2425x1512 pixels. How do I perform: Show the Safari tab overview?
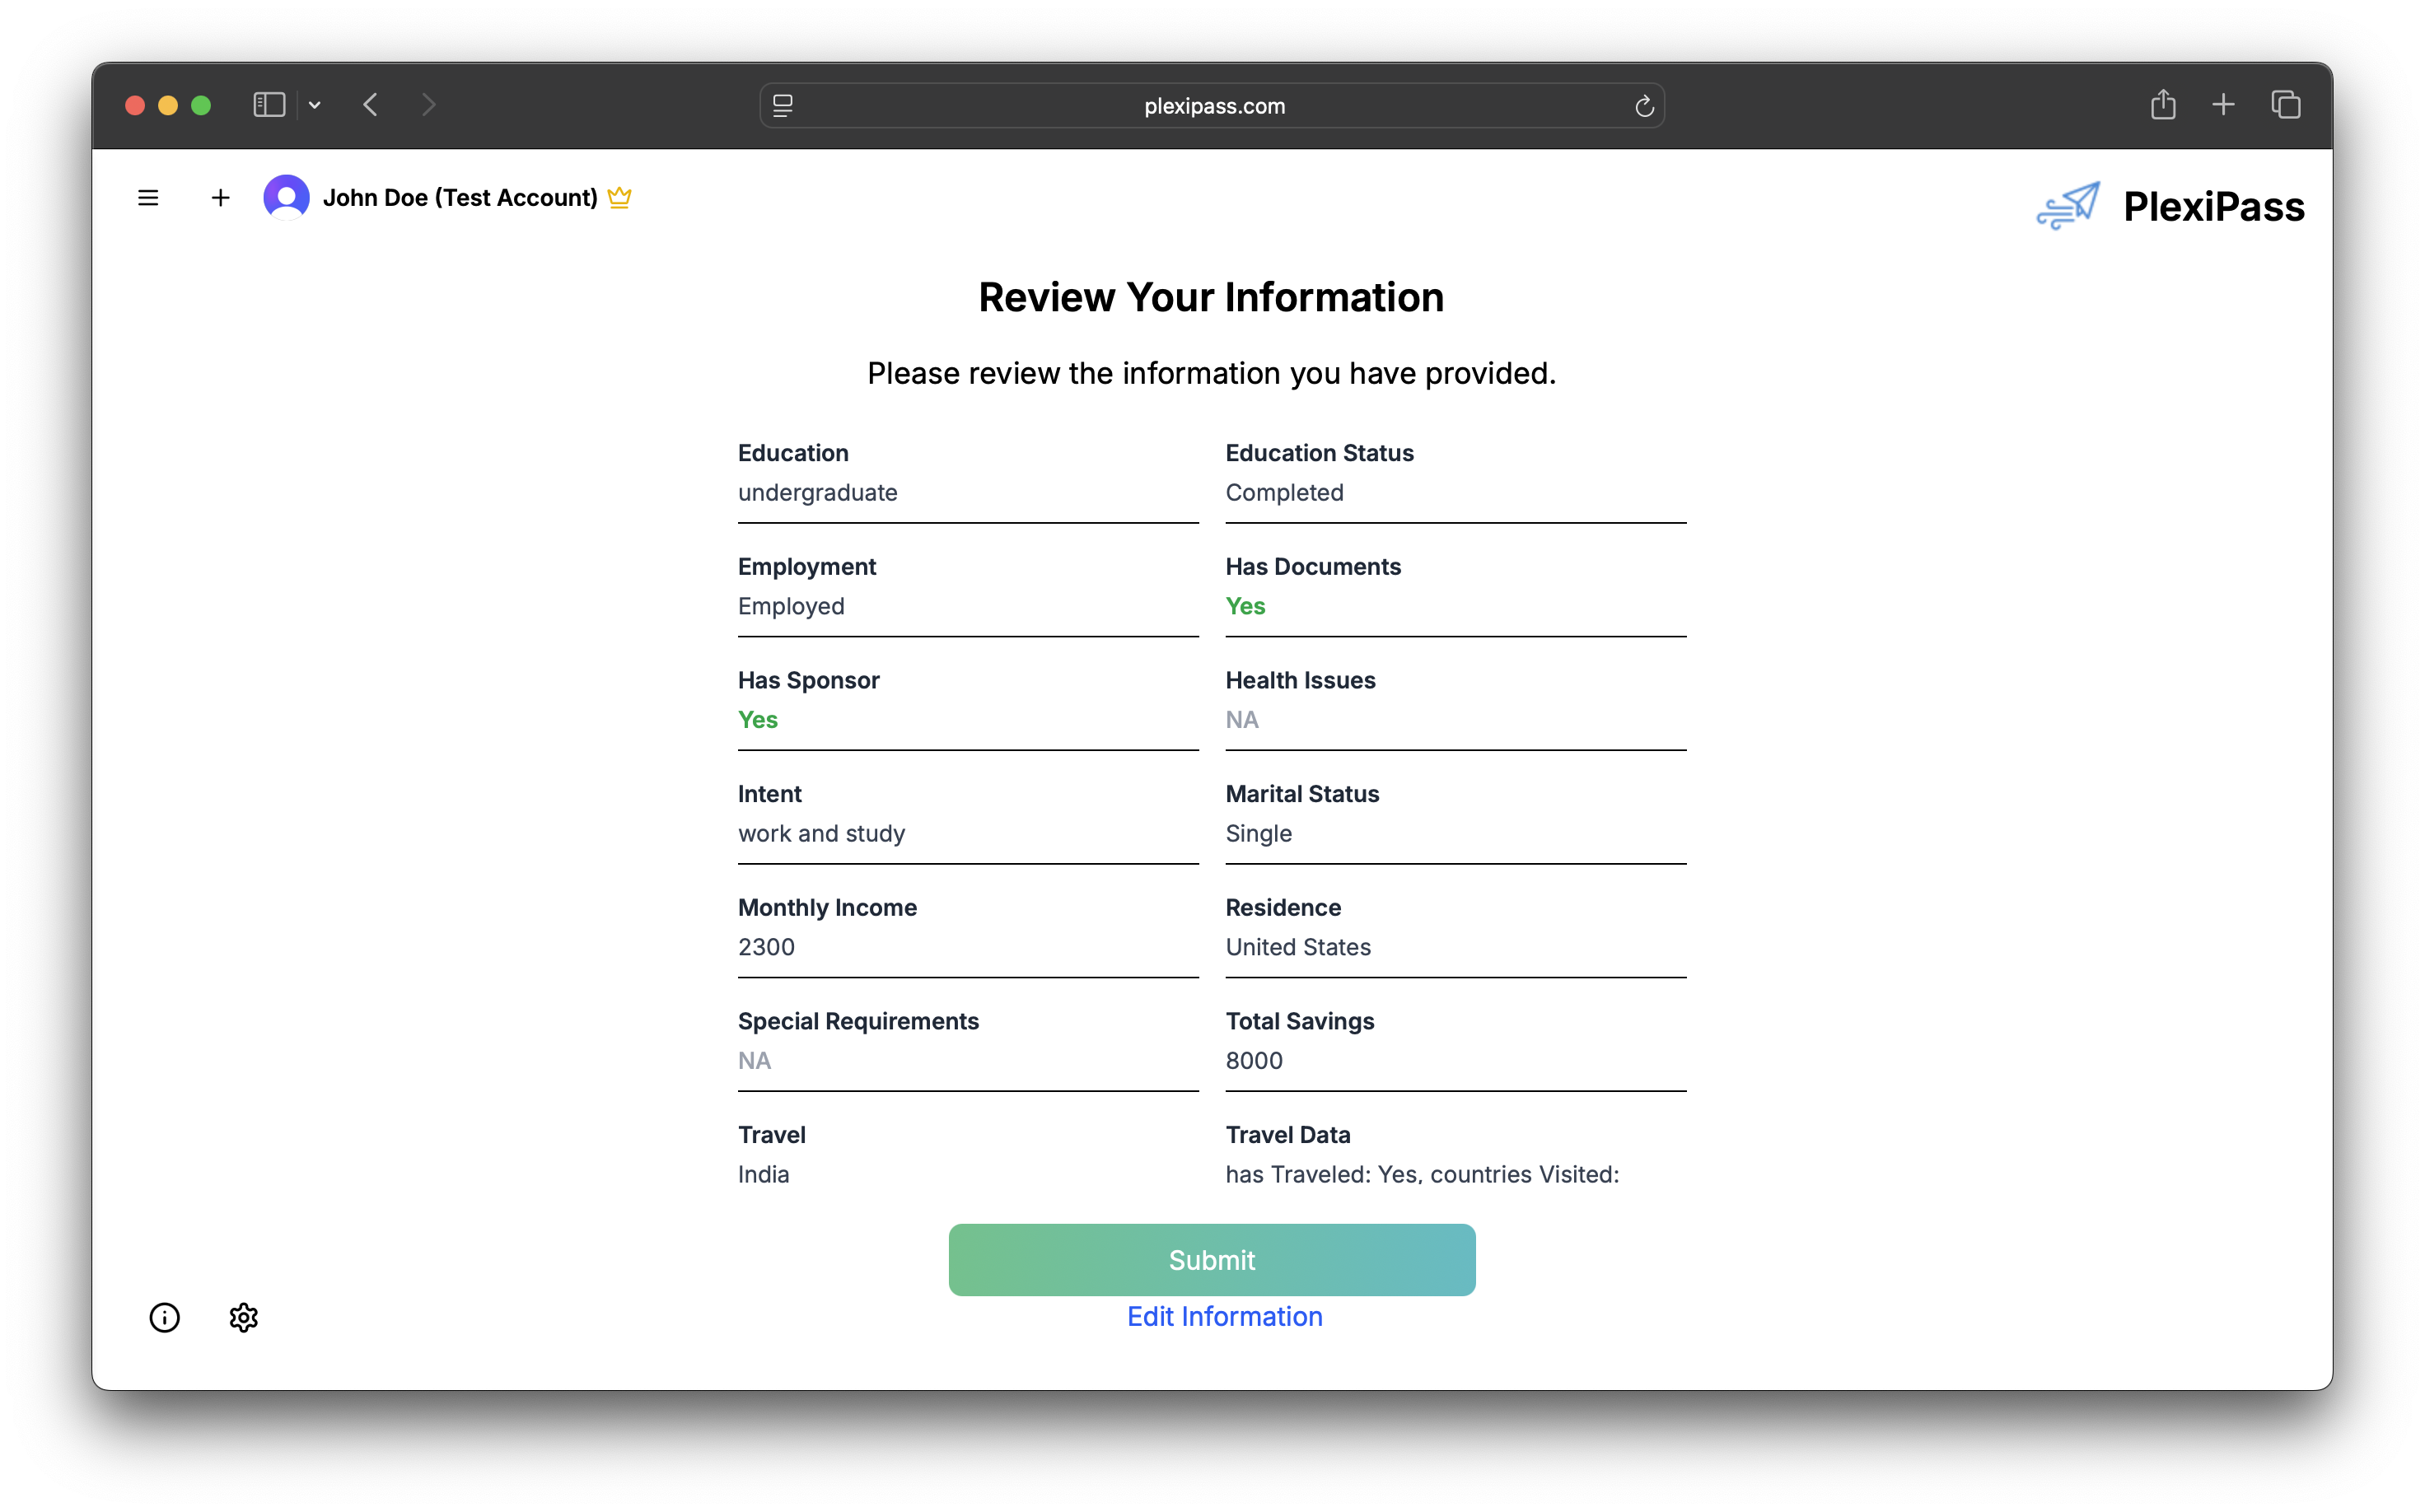2285,105
